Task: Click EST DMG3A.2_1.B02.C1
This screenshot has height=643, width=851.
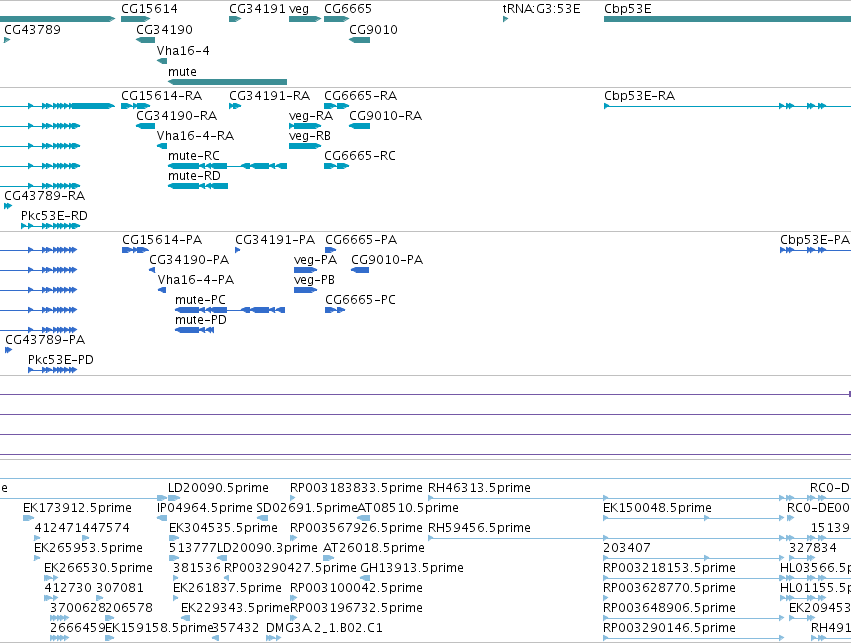Action: [x=324, y=628]
